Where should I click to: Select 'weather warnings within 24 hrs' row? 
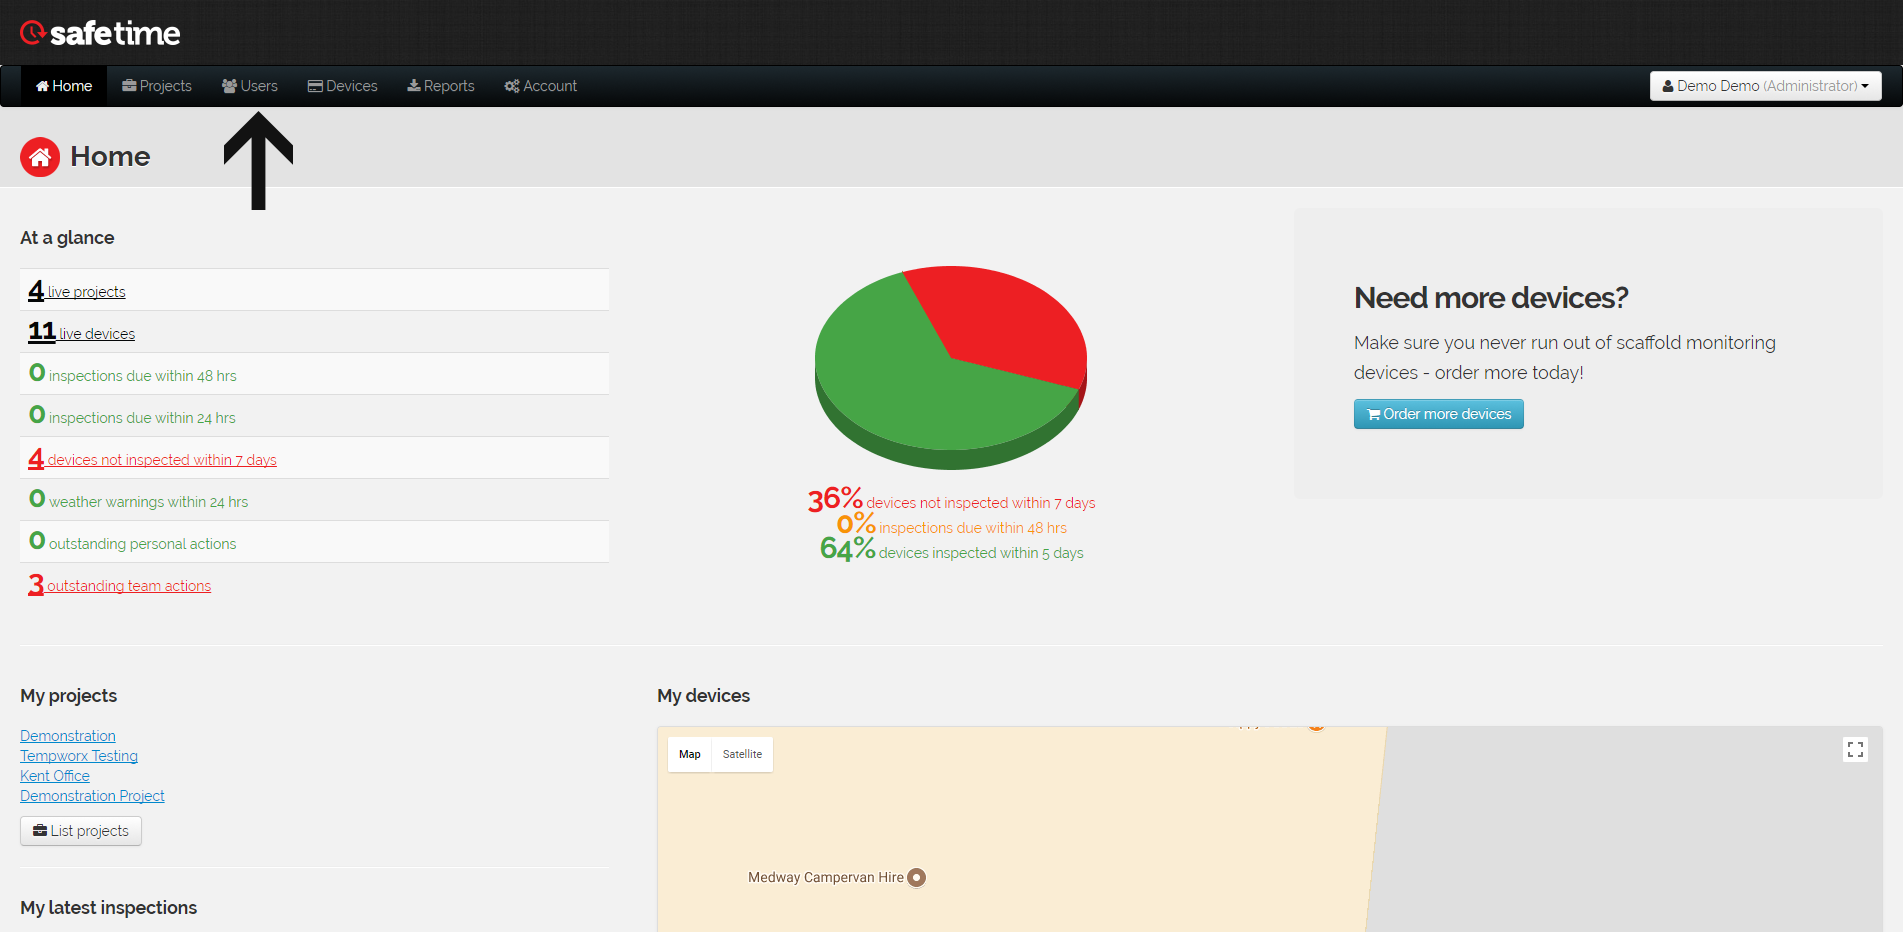coord(314,500)
